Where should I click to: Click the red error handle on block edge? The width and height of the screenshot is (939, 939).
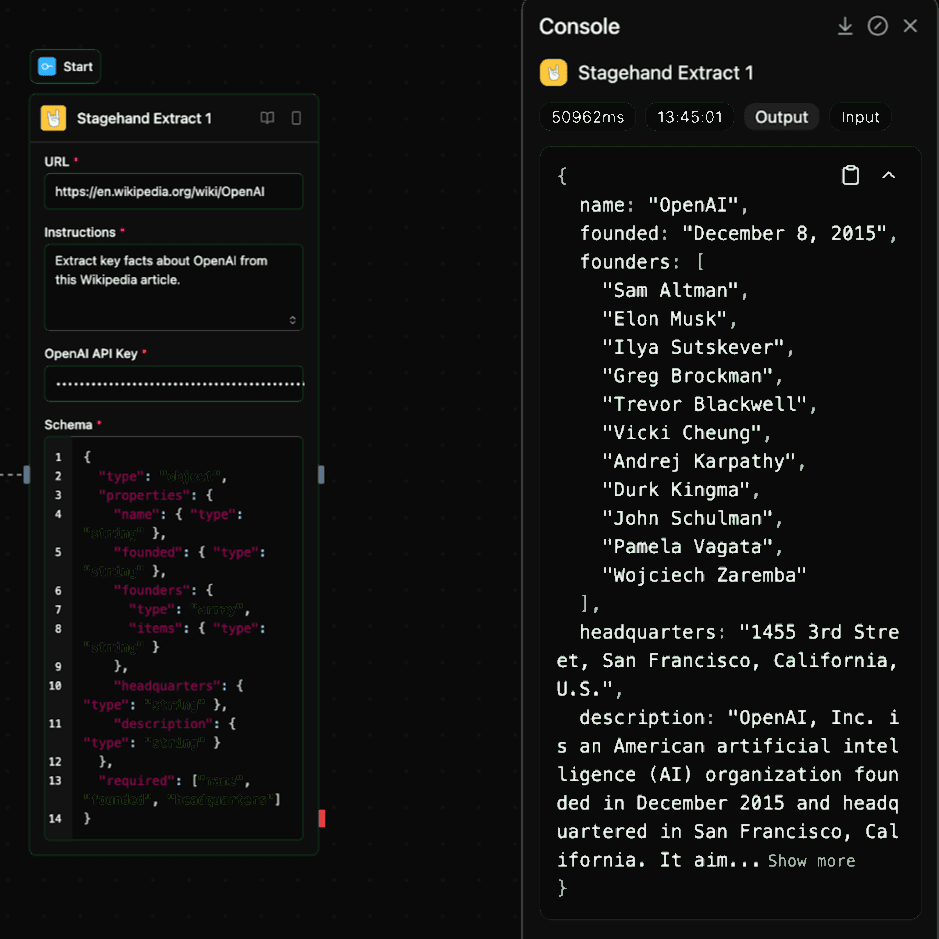pos(322,818)
